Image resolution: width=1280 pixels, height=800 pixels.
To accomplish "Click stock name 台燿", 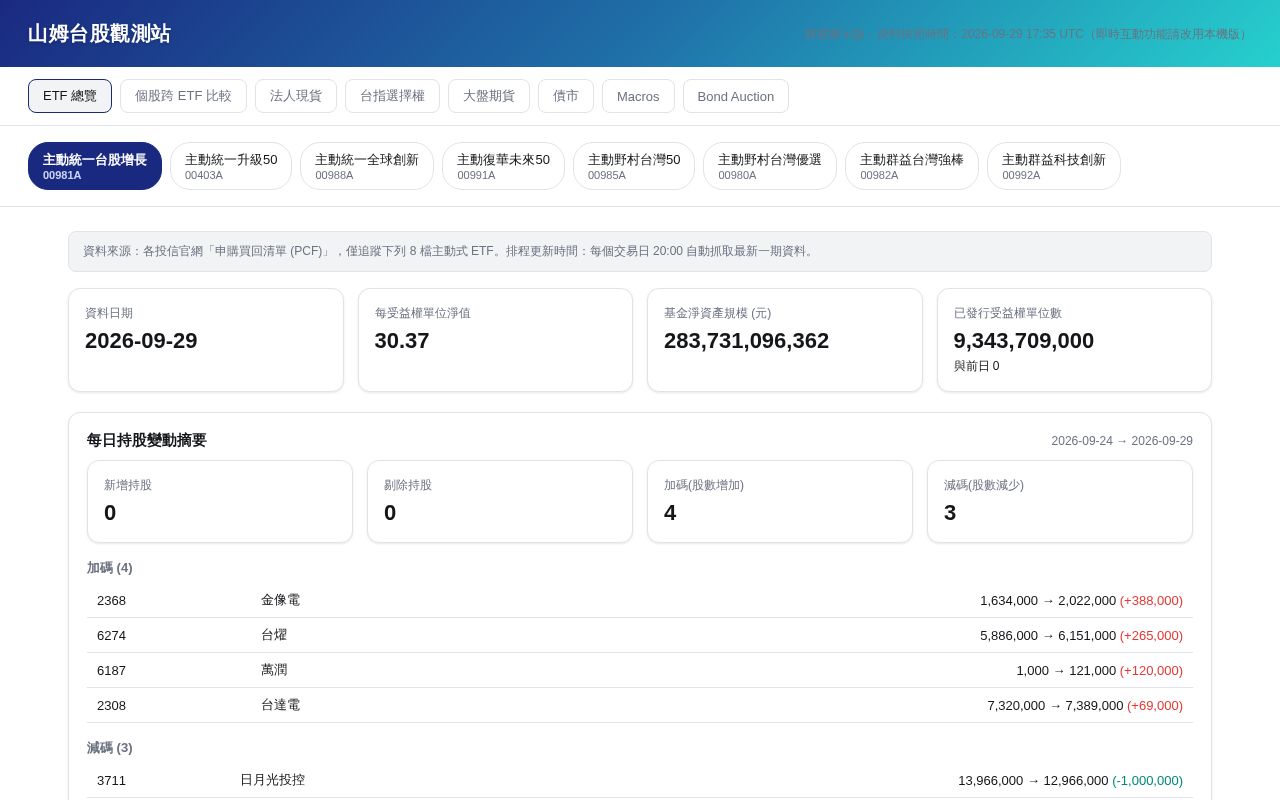I will pos(274,635).
